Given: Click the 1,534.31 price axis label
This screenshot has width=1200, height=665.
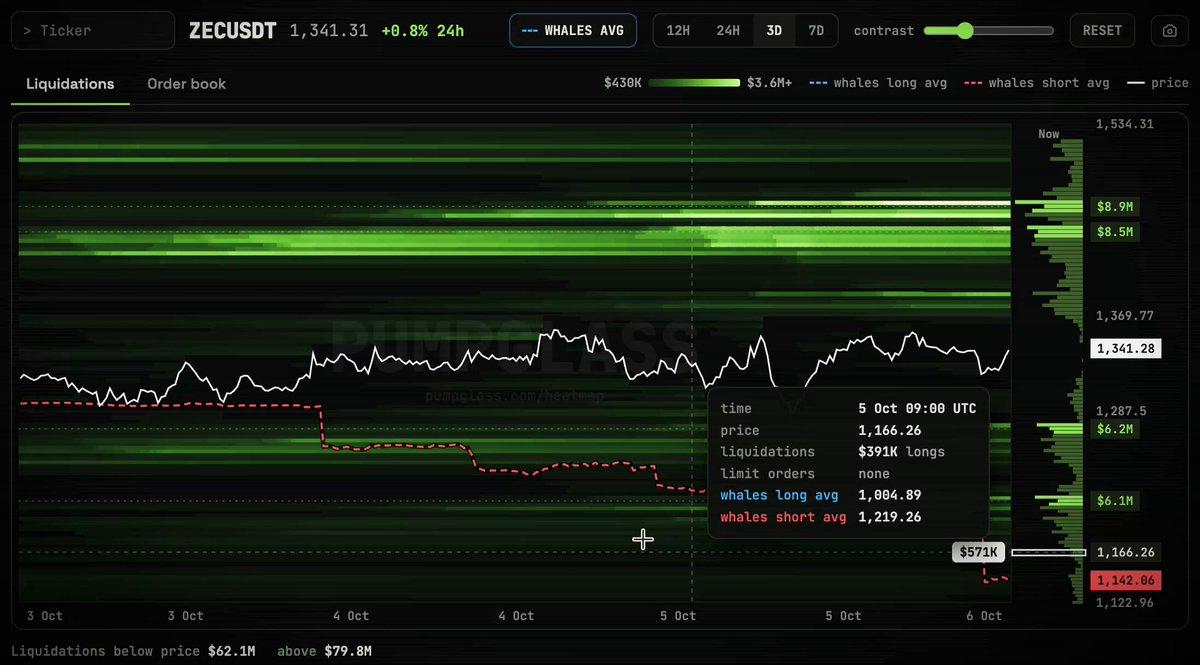Looking at the screenshot, I should [x=1125, y=124].
